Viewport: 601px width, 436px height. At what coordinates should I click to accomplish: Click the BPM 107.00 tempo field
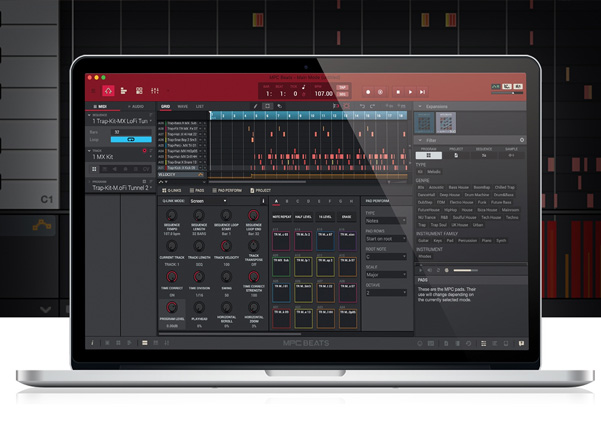pos(323,94)
